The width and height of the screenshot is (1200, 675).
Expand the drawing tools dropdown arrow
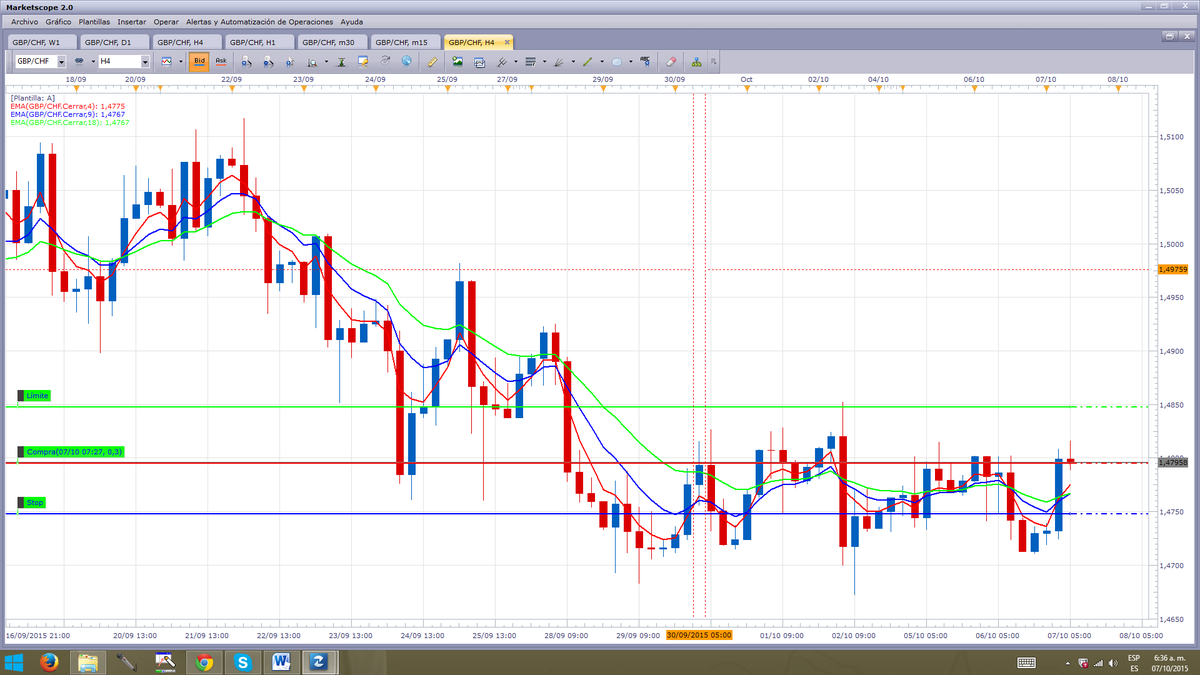tap(515, 61)
